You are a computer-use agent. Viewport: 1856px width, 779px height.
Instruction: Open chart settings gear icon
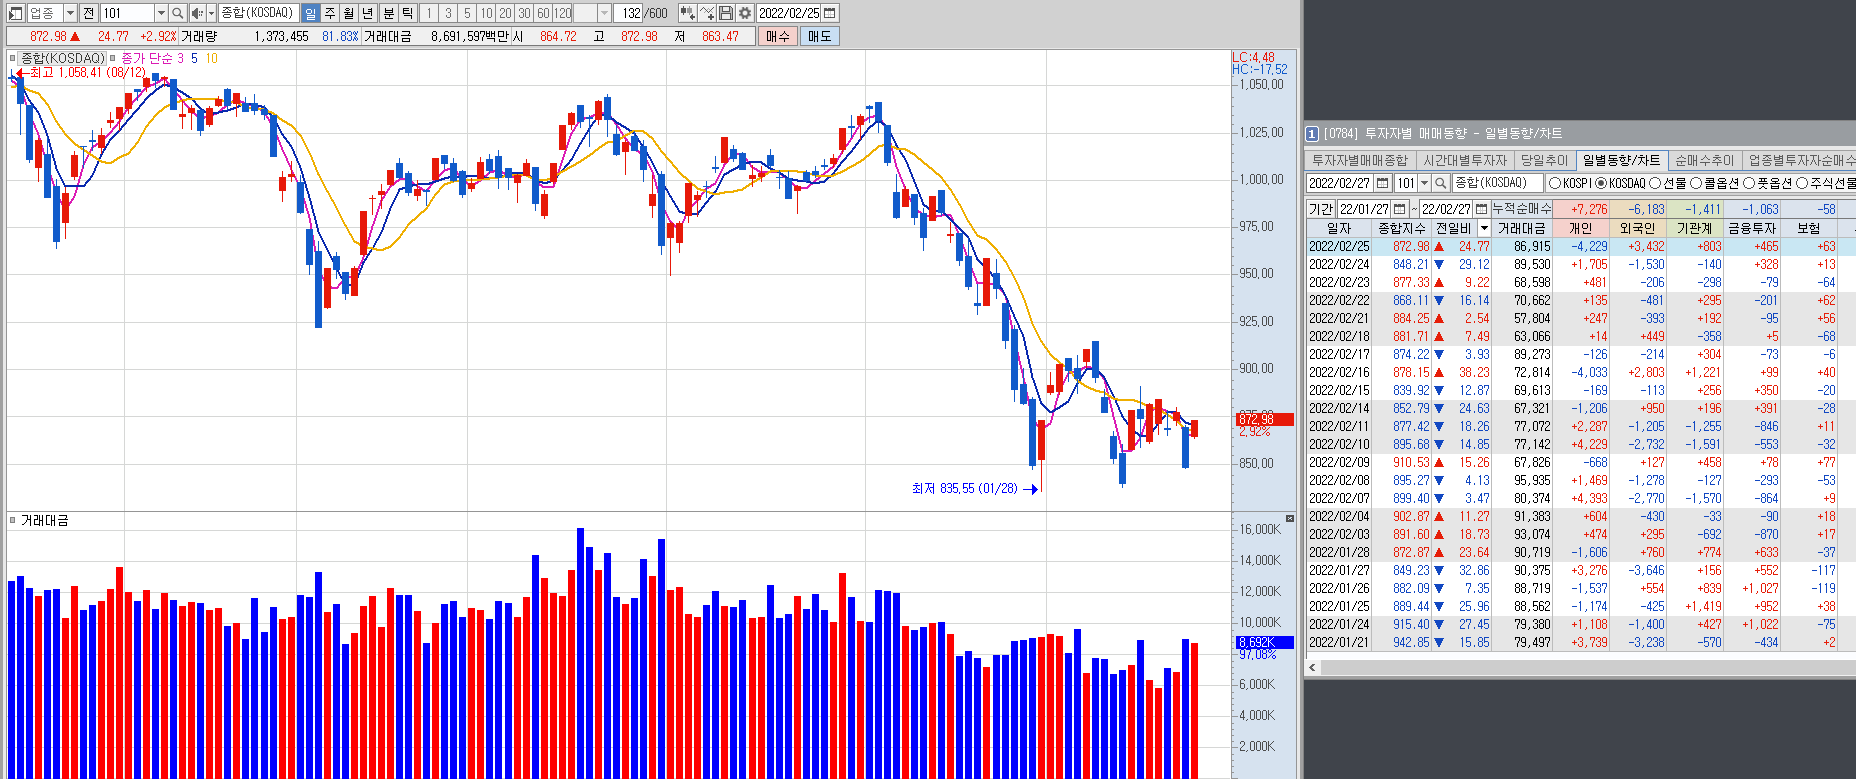click(x=745, y=13)
